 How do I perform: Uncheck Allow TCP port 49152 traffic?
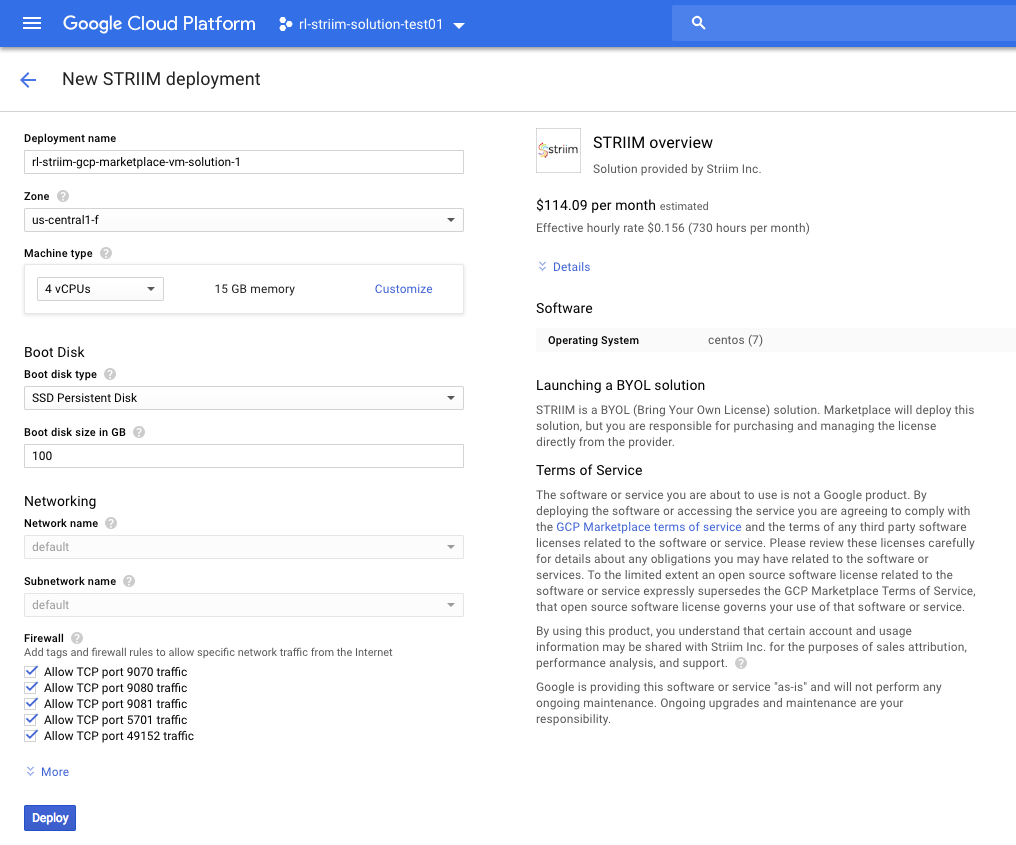31,735
